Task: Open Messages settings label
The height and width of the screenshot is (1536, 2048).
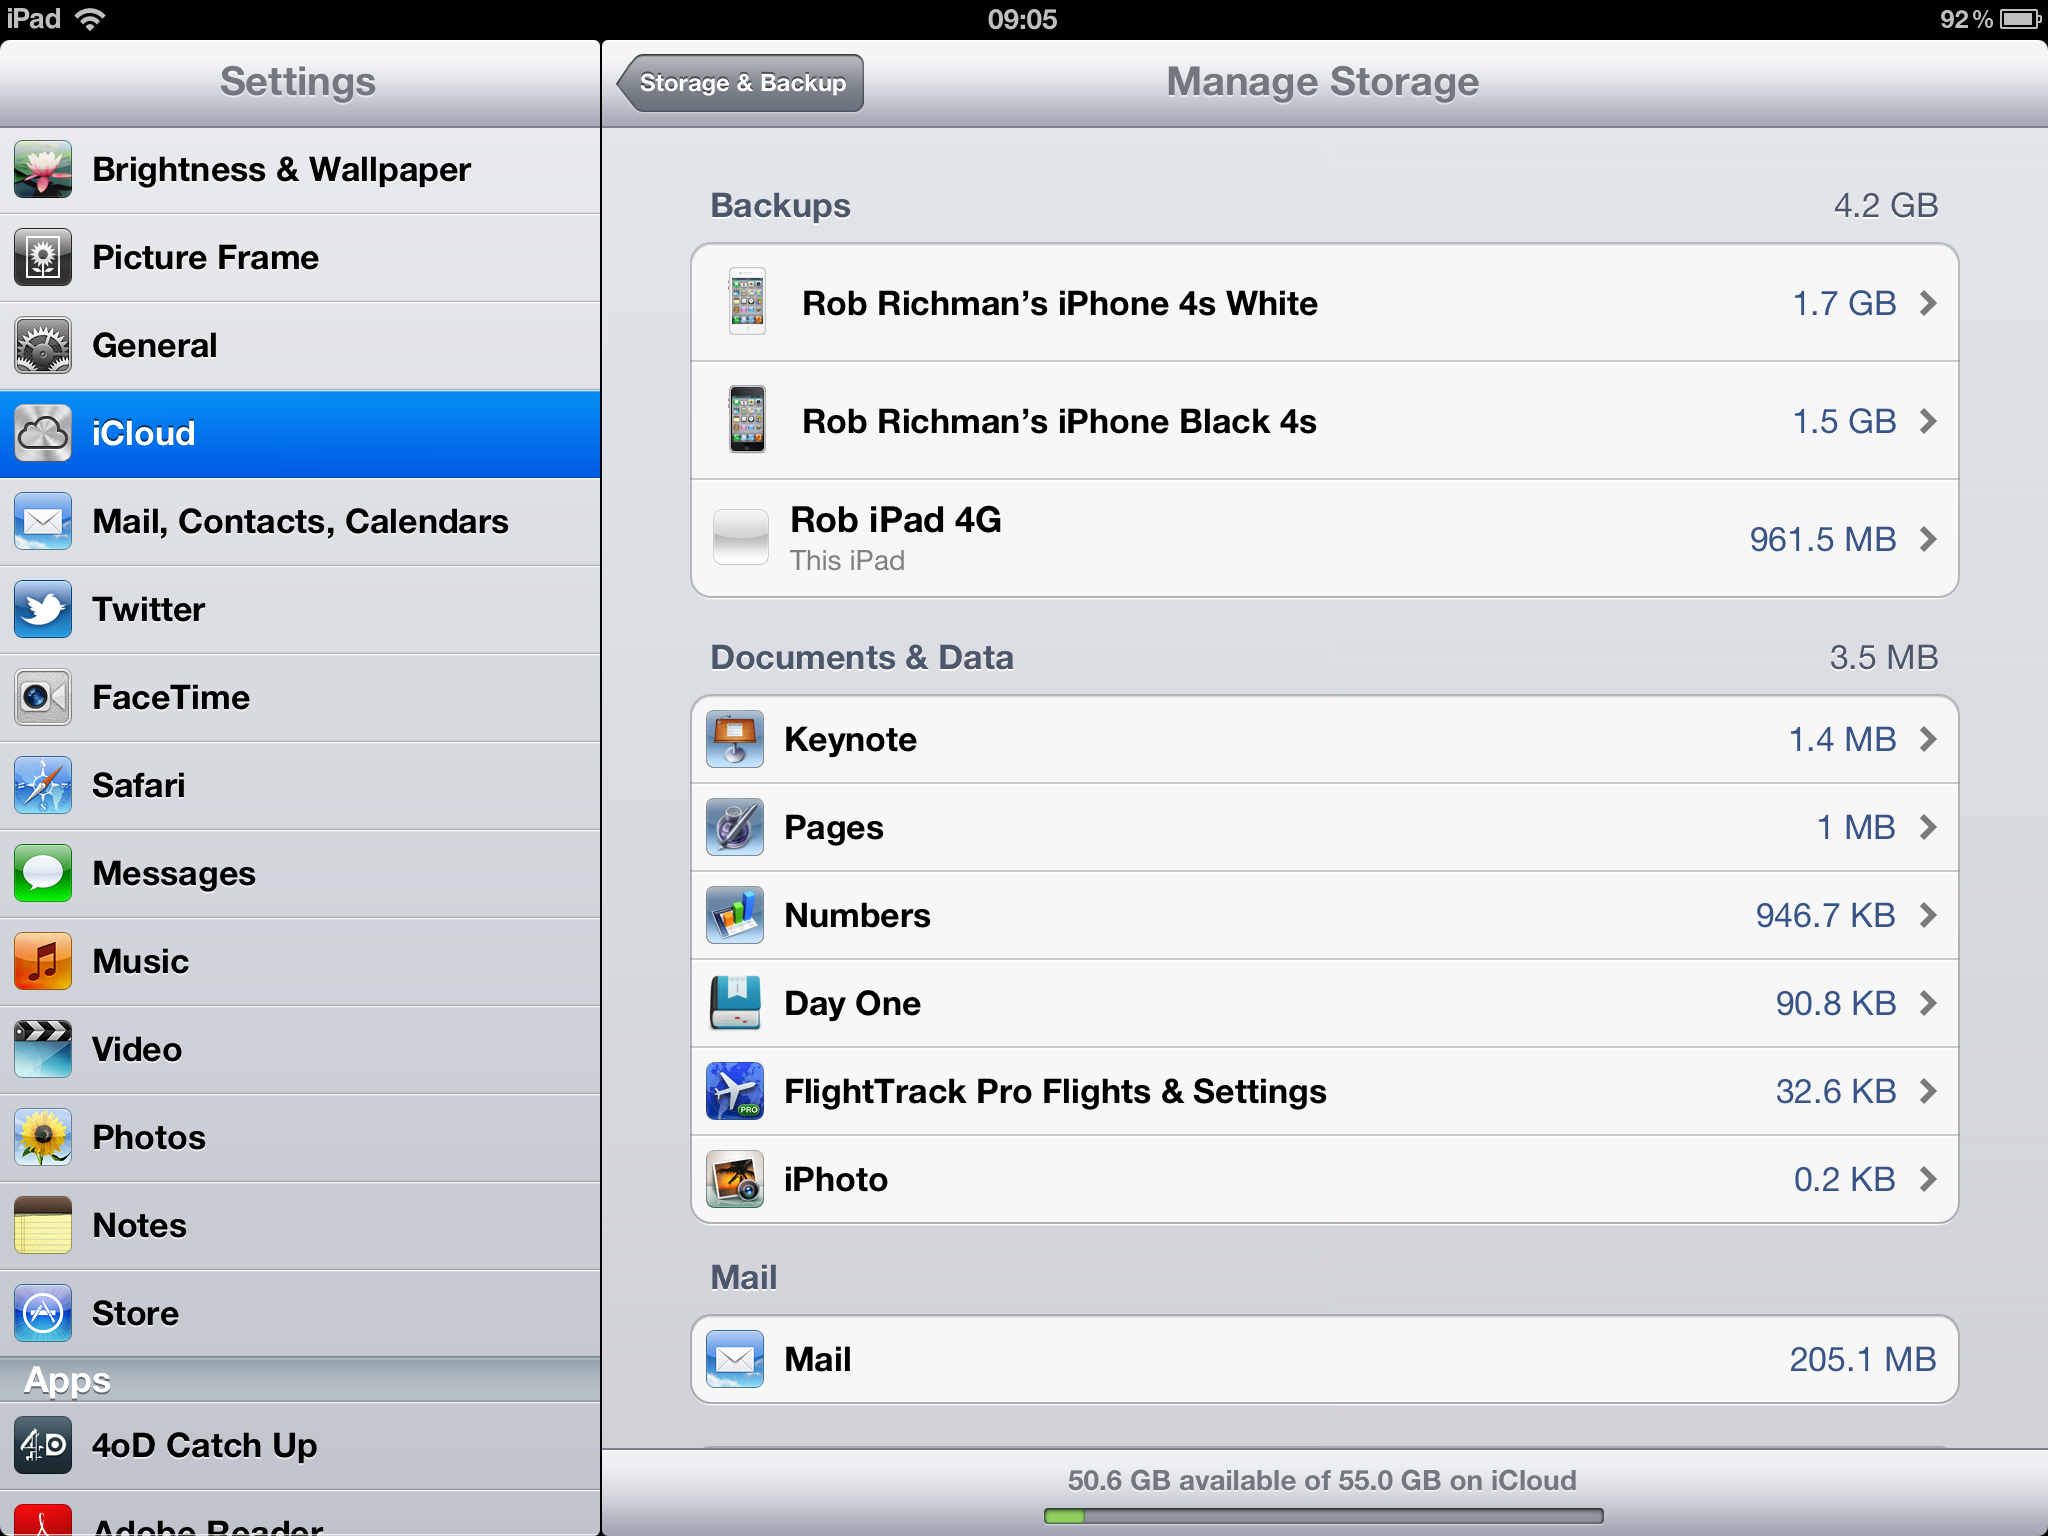Action: pos(174,874)
